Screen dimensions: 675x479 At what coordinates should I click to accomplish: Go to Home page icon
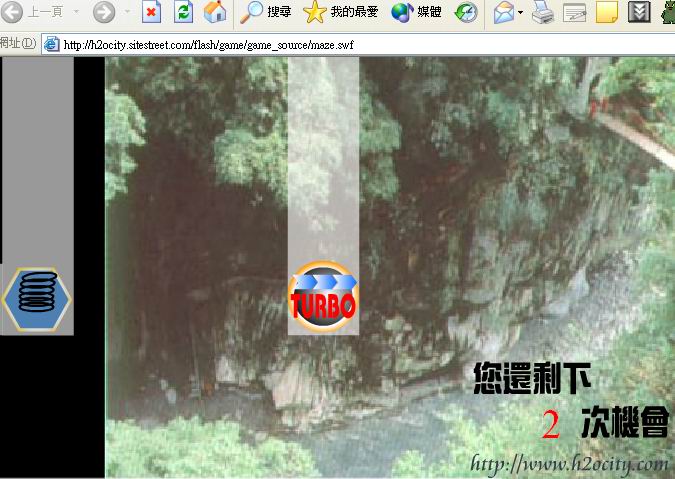(x=215, y=12)
